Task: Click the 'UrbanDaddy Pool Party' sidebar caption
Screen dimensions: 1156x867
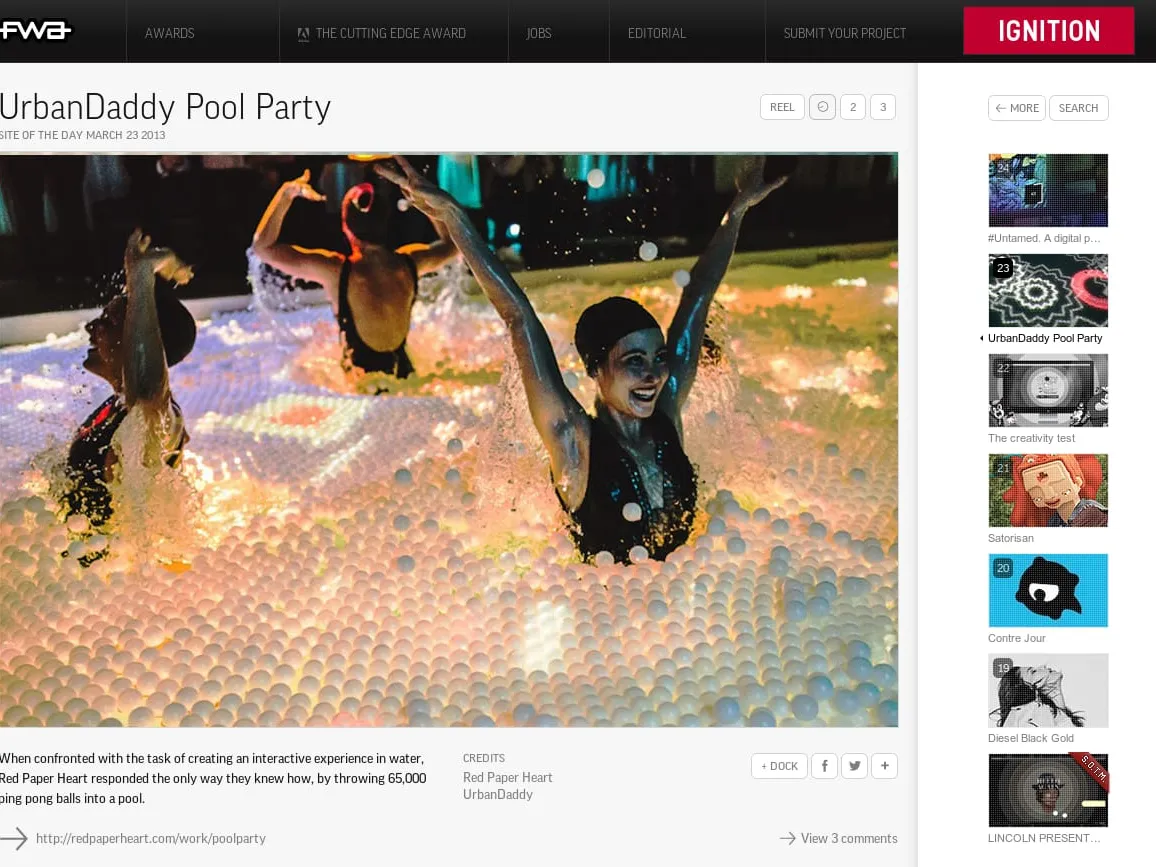Action: [x=1045, y=338]
